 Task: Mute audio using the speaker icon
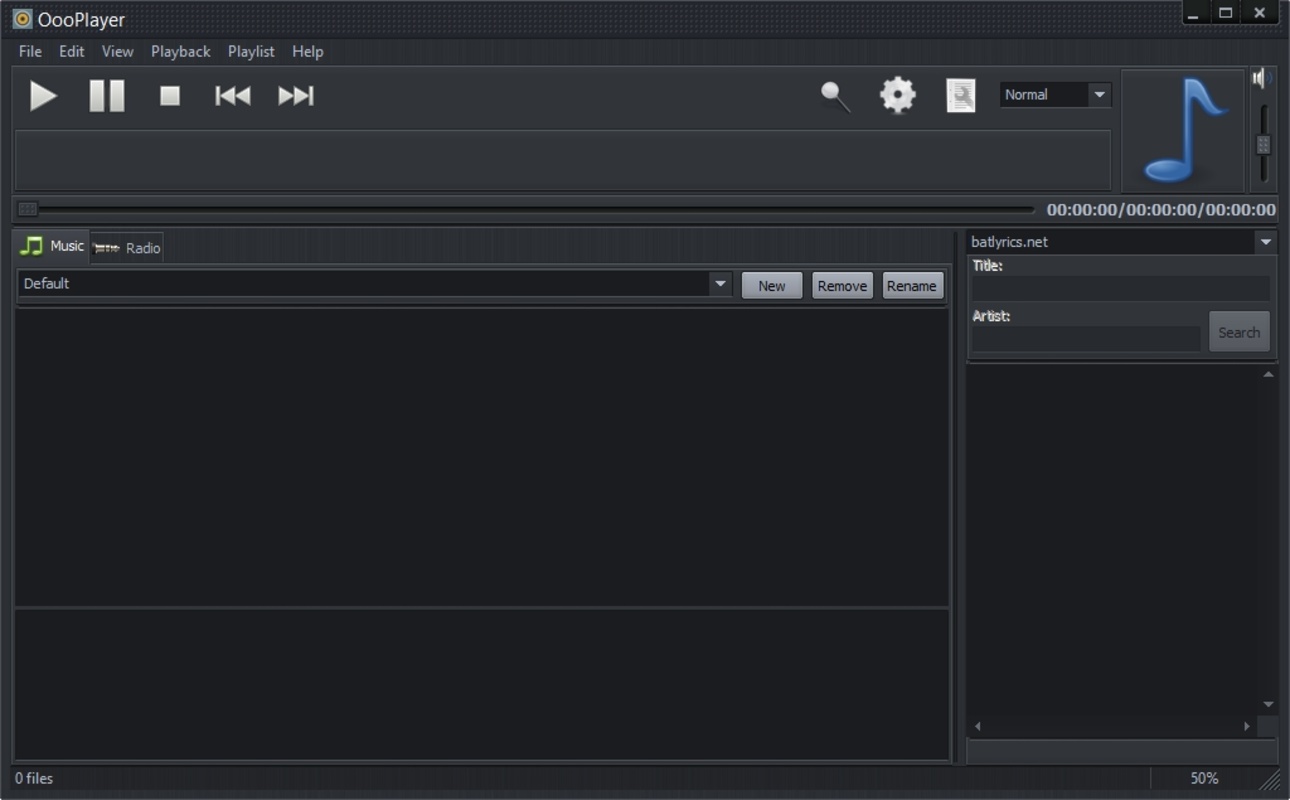click(x=1262, y=78)
